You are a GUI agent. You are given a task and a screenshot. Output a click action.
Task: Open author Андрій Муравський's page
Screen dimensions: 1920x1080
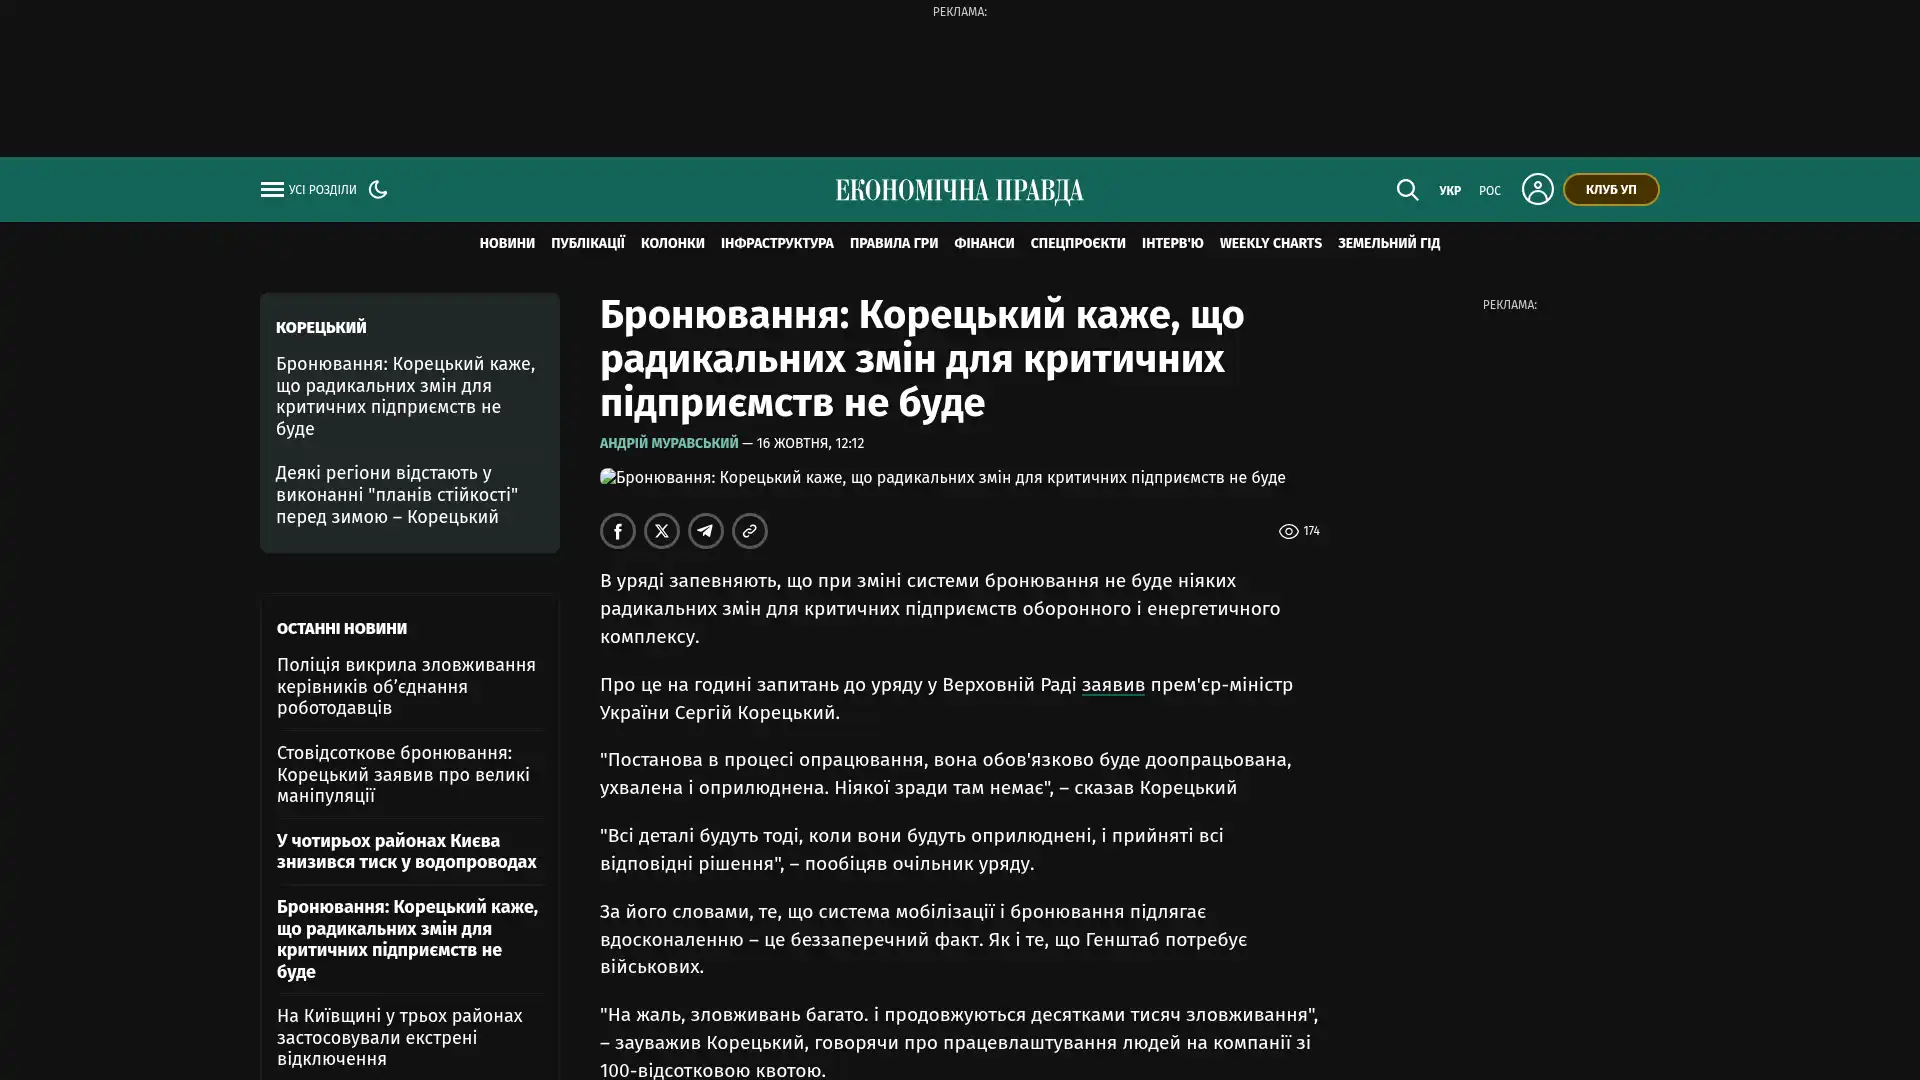[669, 443]
